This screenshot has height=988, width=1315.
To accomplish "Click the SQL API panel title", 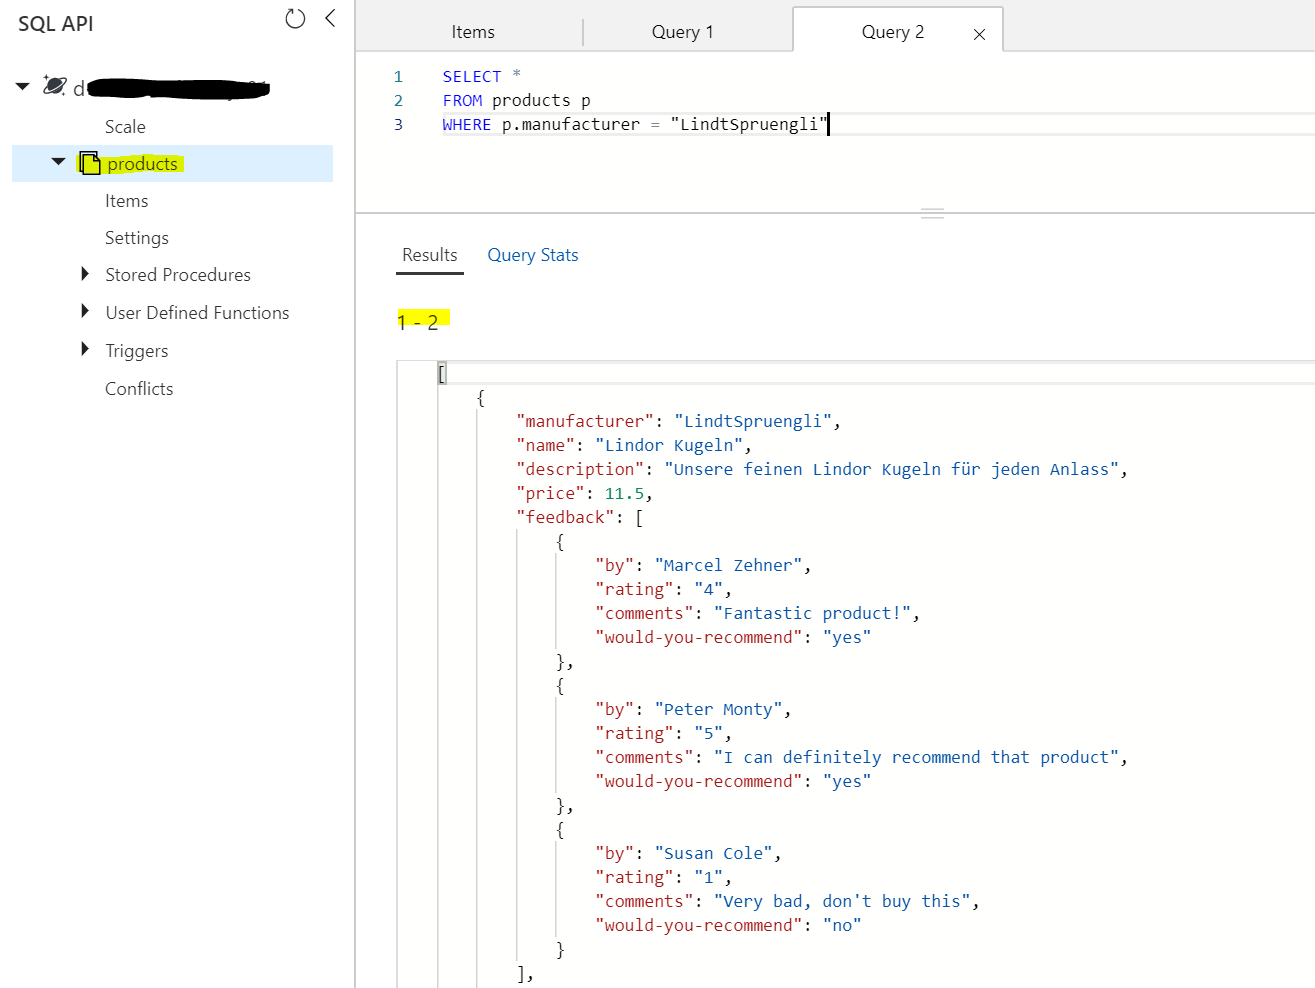I will (x=56, y=24).
